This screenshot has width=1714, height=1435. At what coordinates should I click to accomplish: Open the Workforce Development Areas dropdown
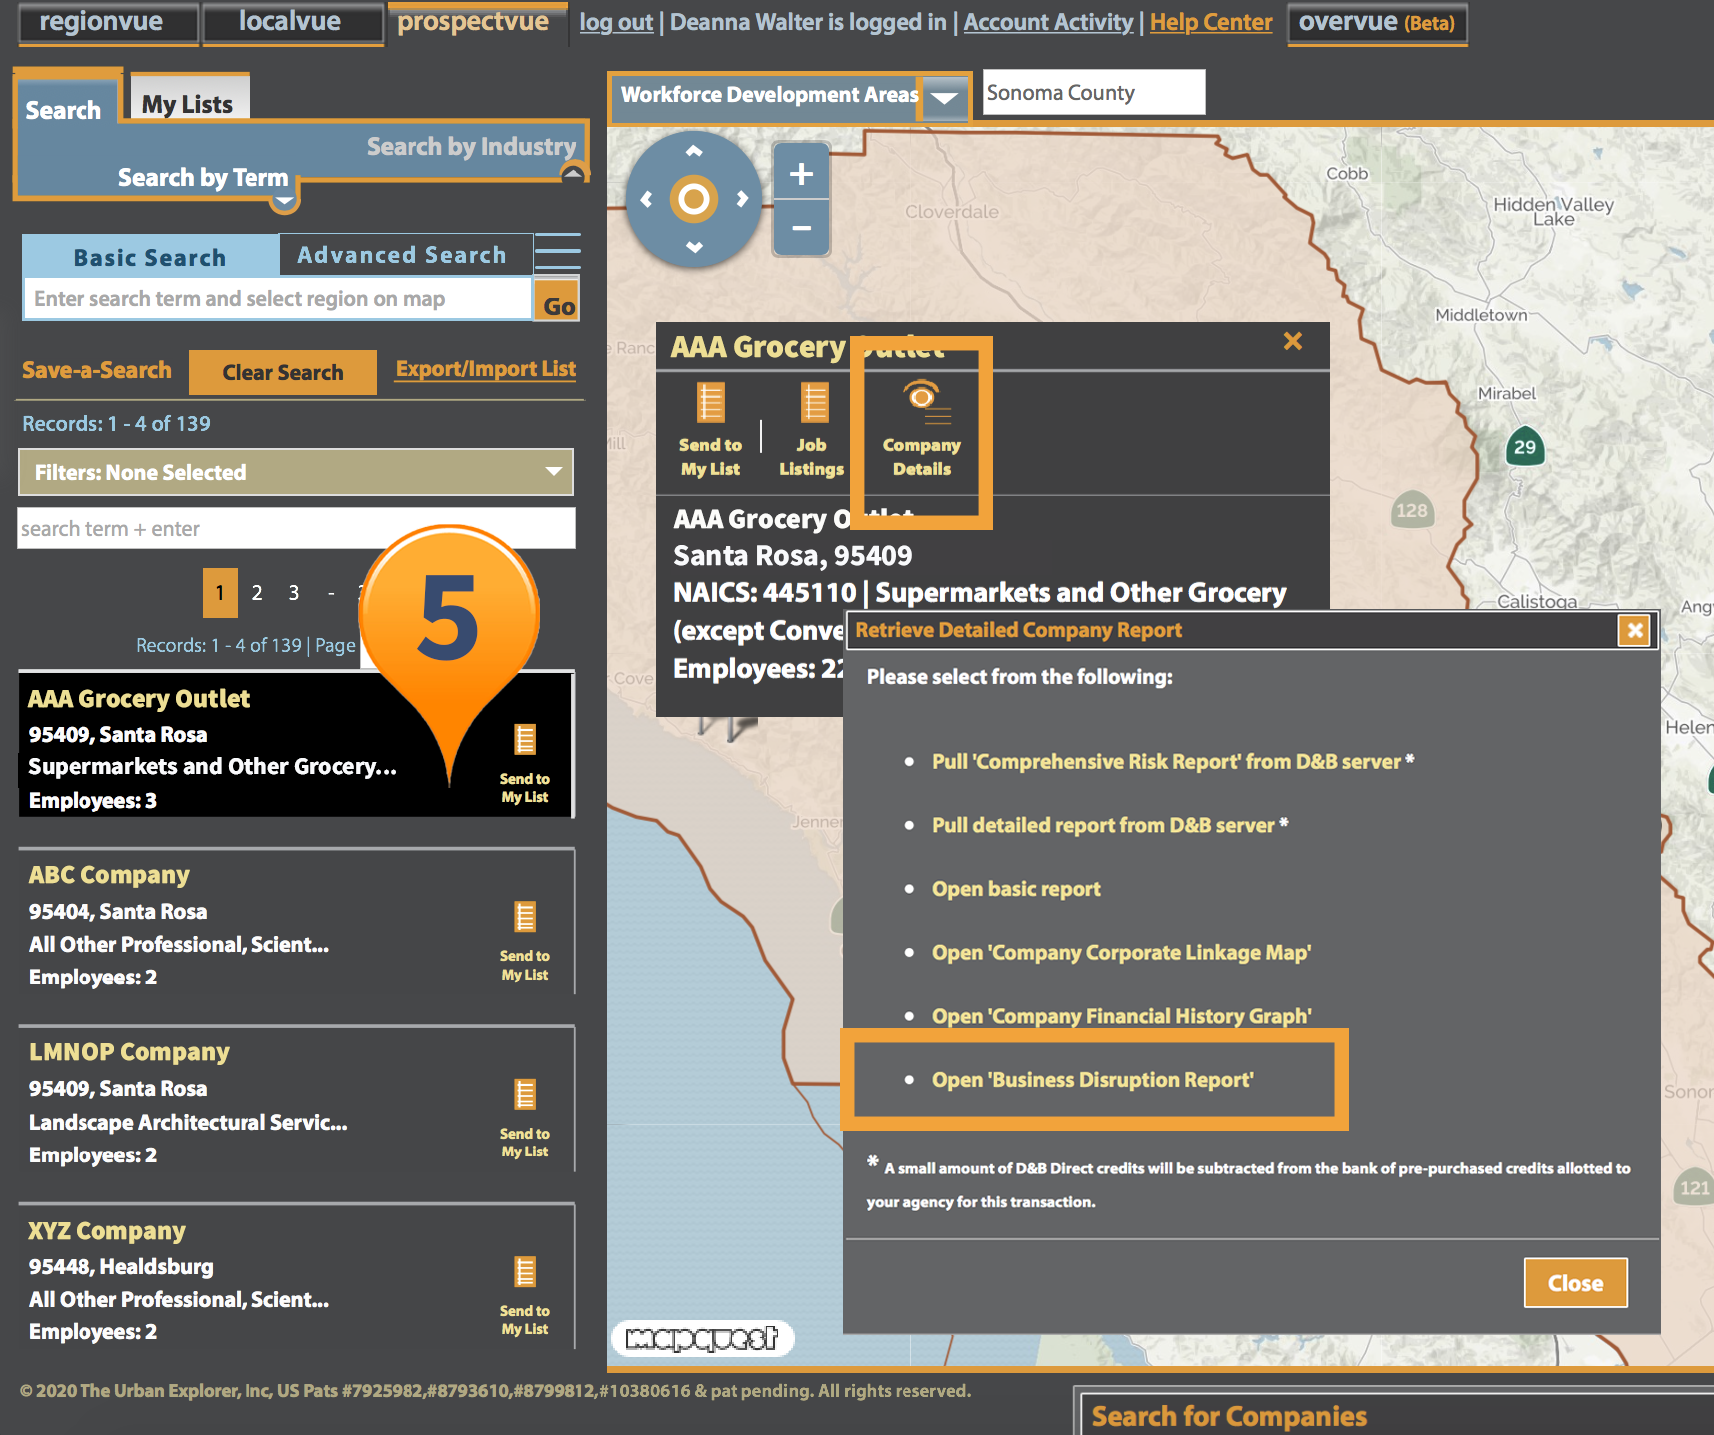coord(944,98)
